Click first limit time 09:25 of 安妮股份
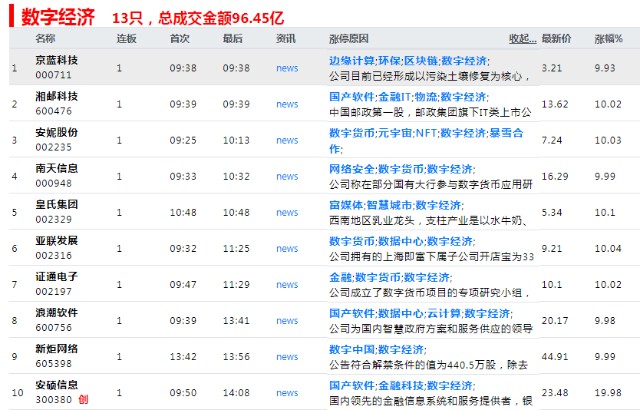 pyautogui.click(x=183, y=140)
